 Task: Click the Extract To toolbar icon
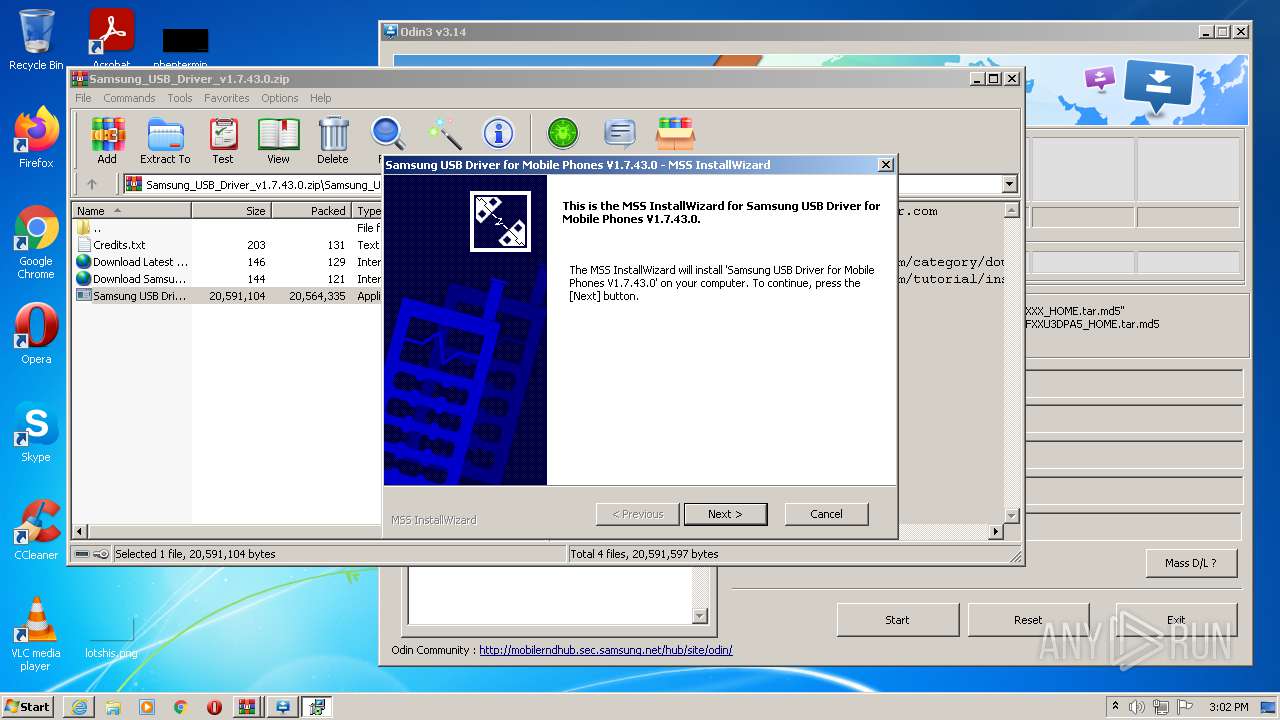165,140
